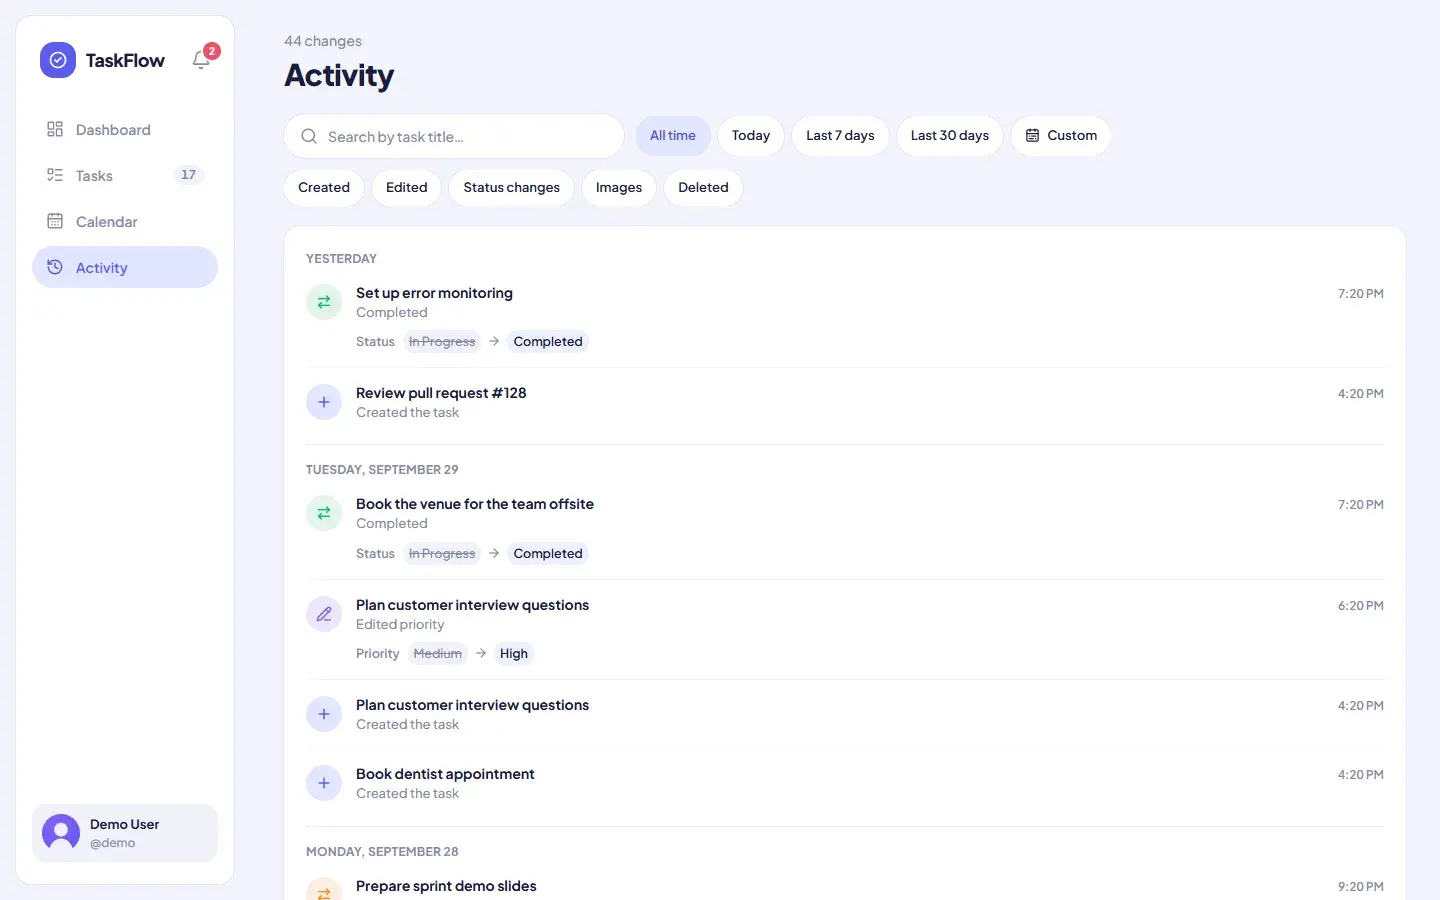Open Calendar in the sidebar

tap(125, 221)
